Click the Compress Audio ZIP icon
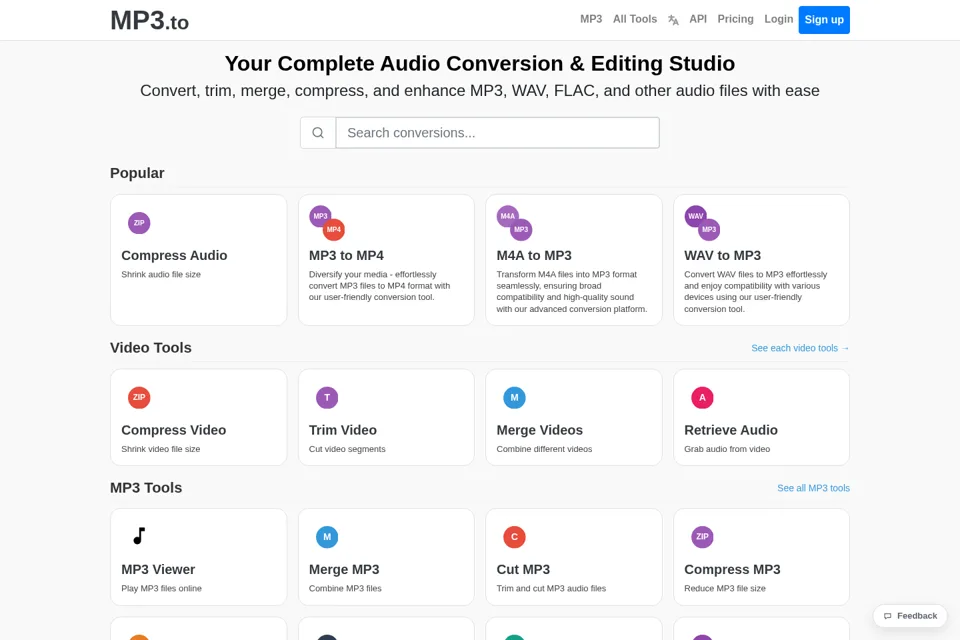This screenshot has width=960, height=640. pos(139,223)
